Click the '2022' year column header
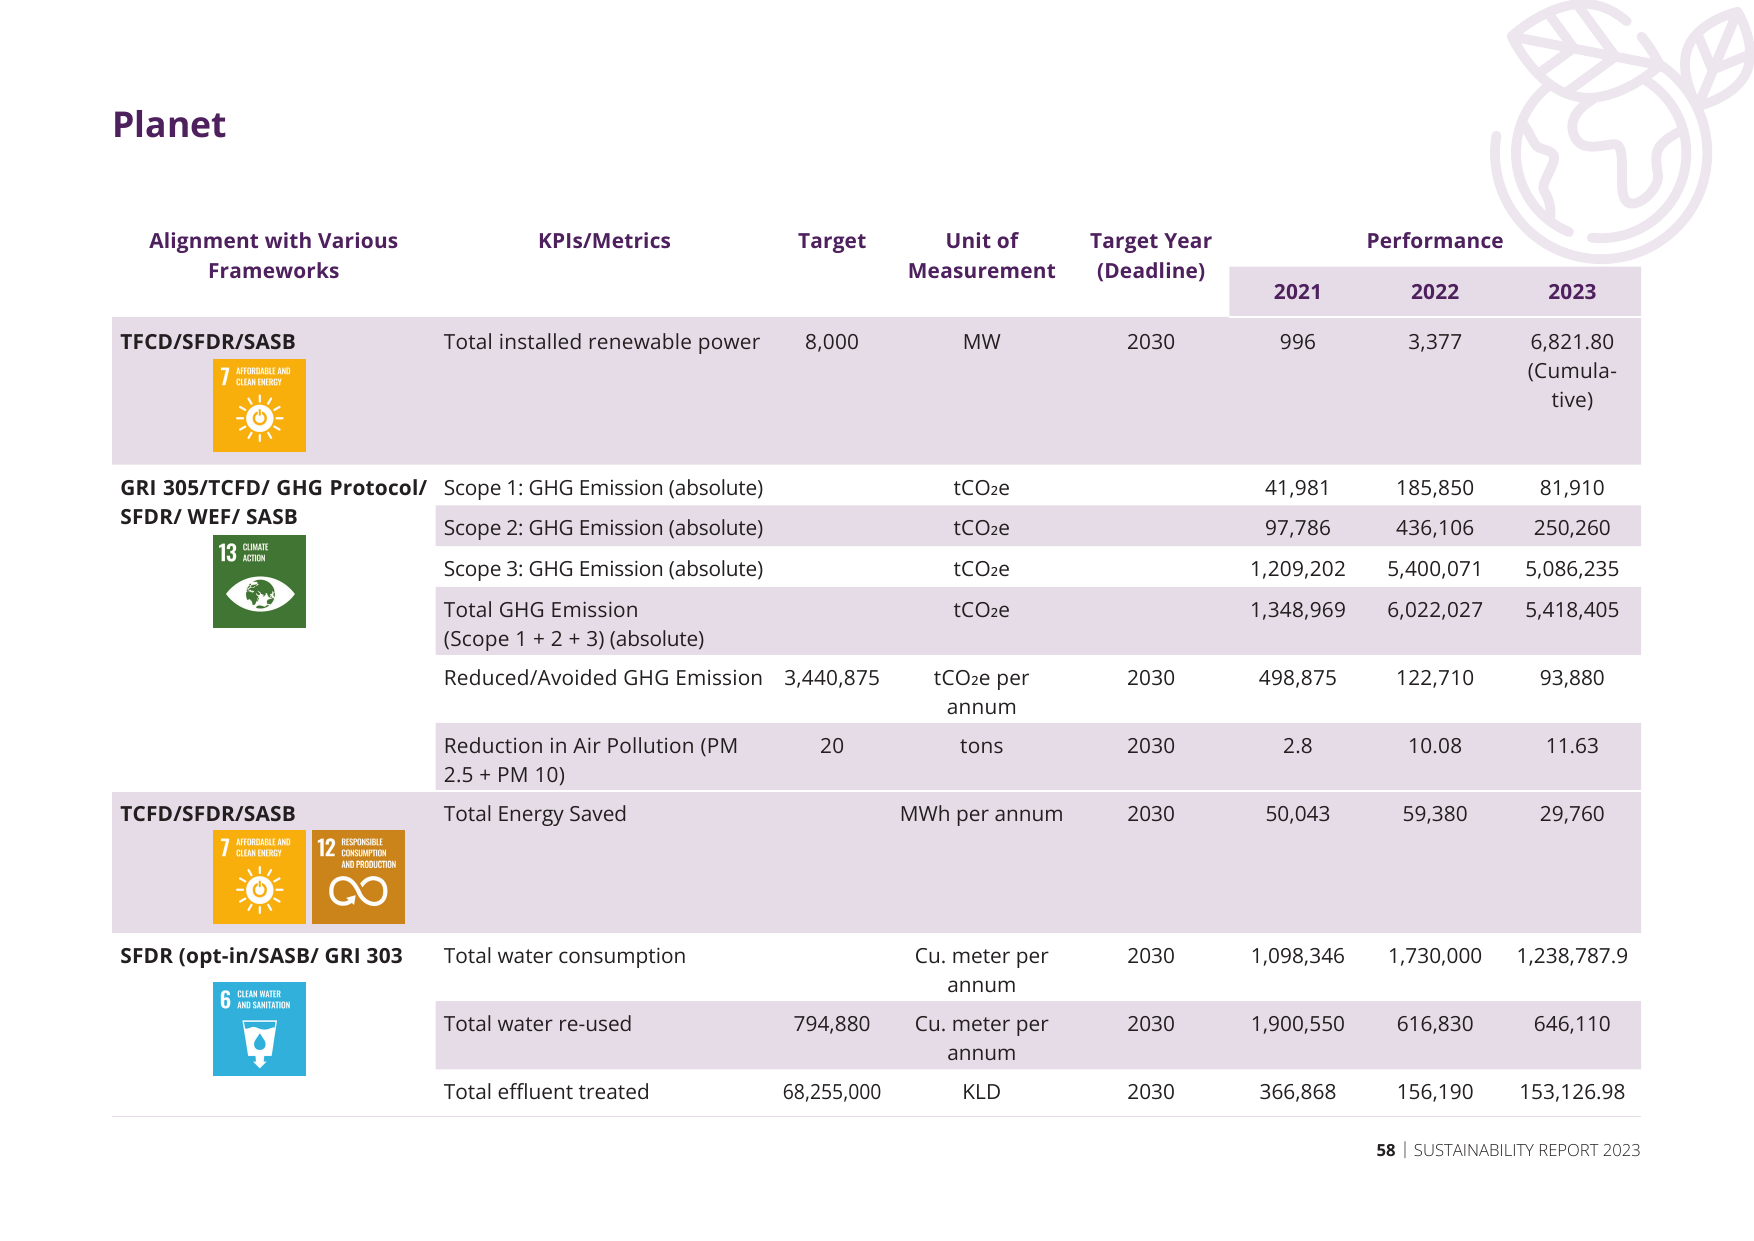This screenshot has width=1754, height=1241. click(1435, 292)
